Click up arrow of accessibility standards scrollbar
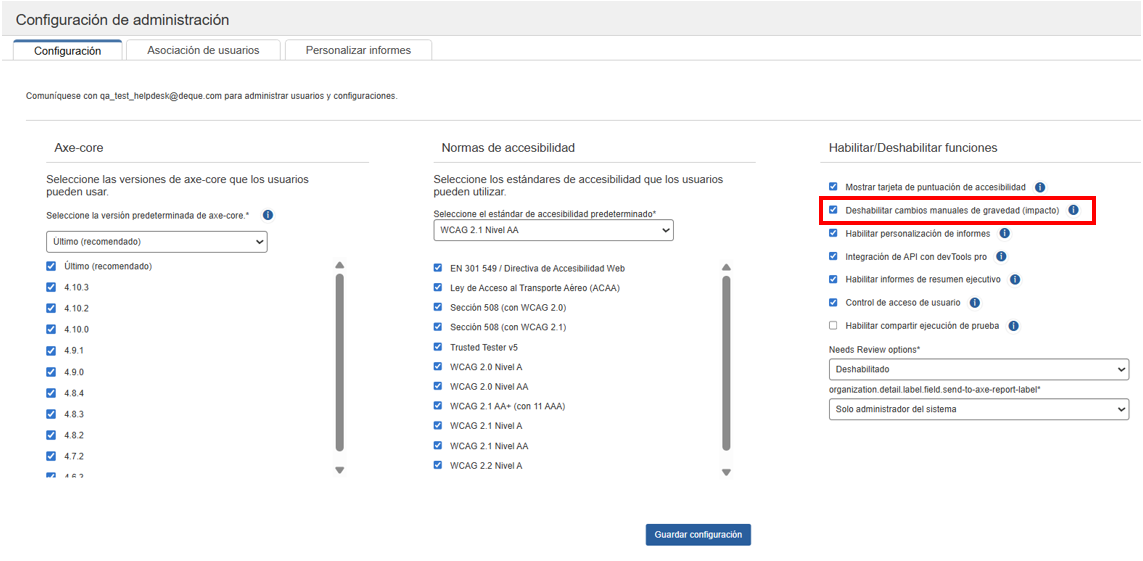Viewport: 1143px width, 561px height. pyautogui.click(x=726, y=267)
